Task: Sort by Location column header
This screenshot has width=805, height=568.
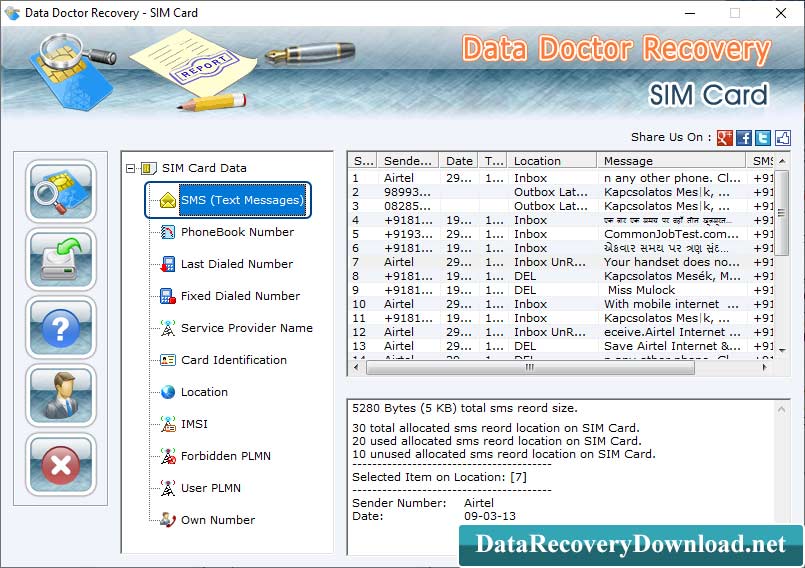Action: coord(552,161)
